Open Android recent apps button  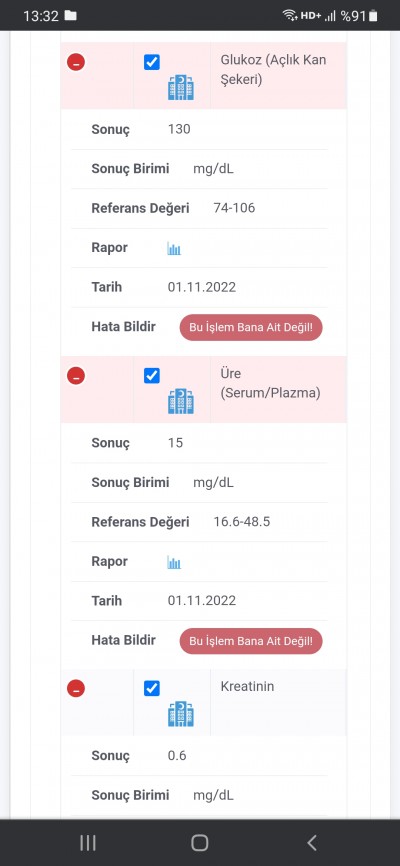tap(88, 843)
